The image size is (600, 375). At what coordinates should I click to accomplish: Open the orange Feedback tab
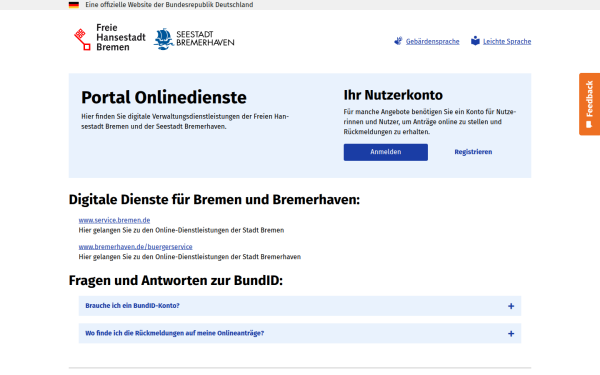[589, 104]
